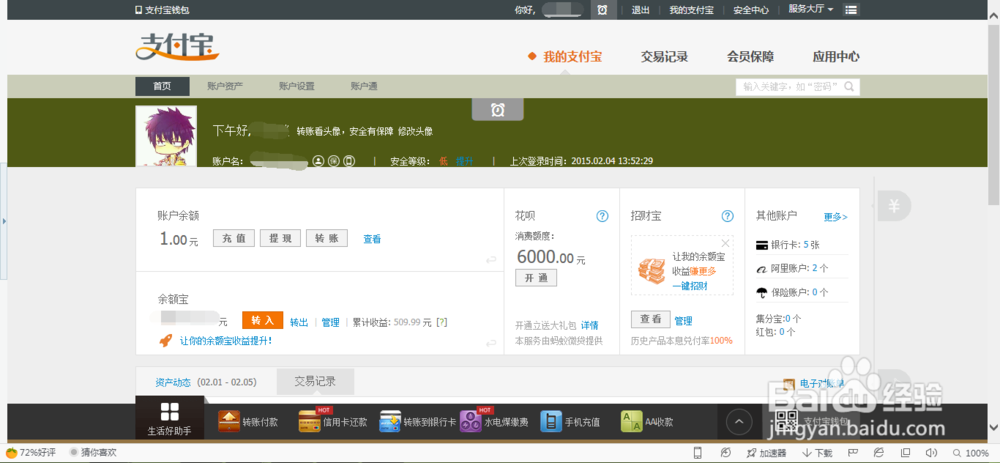
Task: Open 应用中心 main navigation
Action: (x=836, y=57)
